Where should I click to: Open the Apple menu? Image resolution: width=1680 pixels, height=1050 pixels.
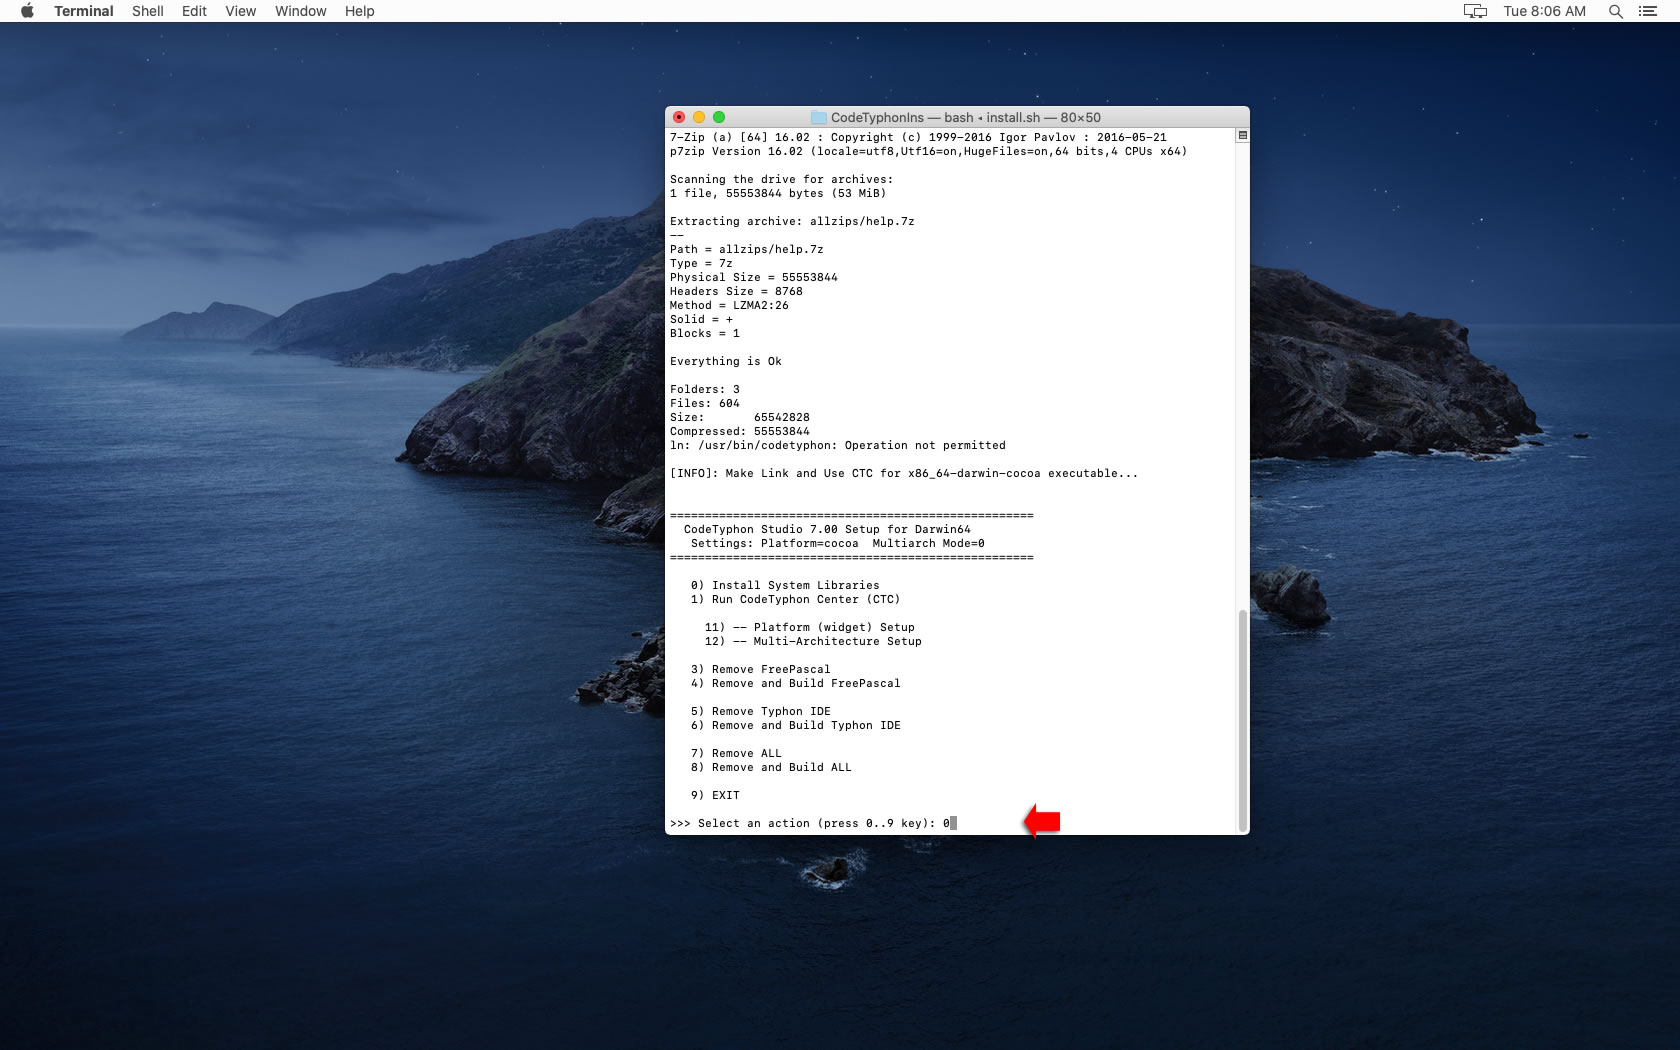27,11
